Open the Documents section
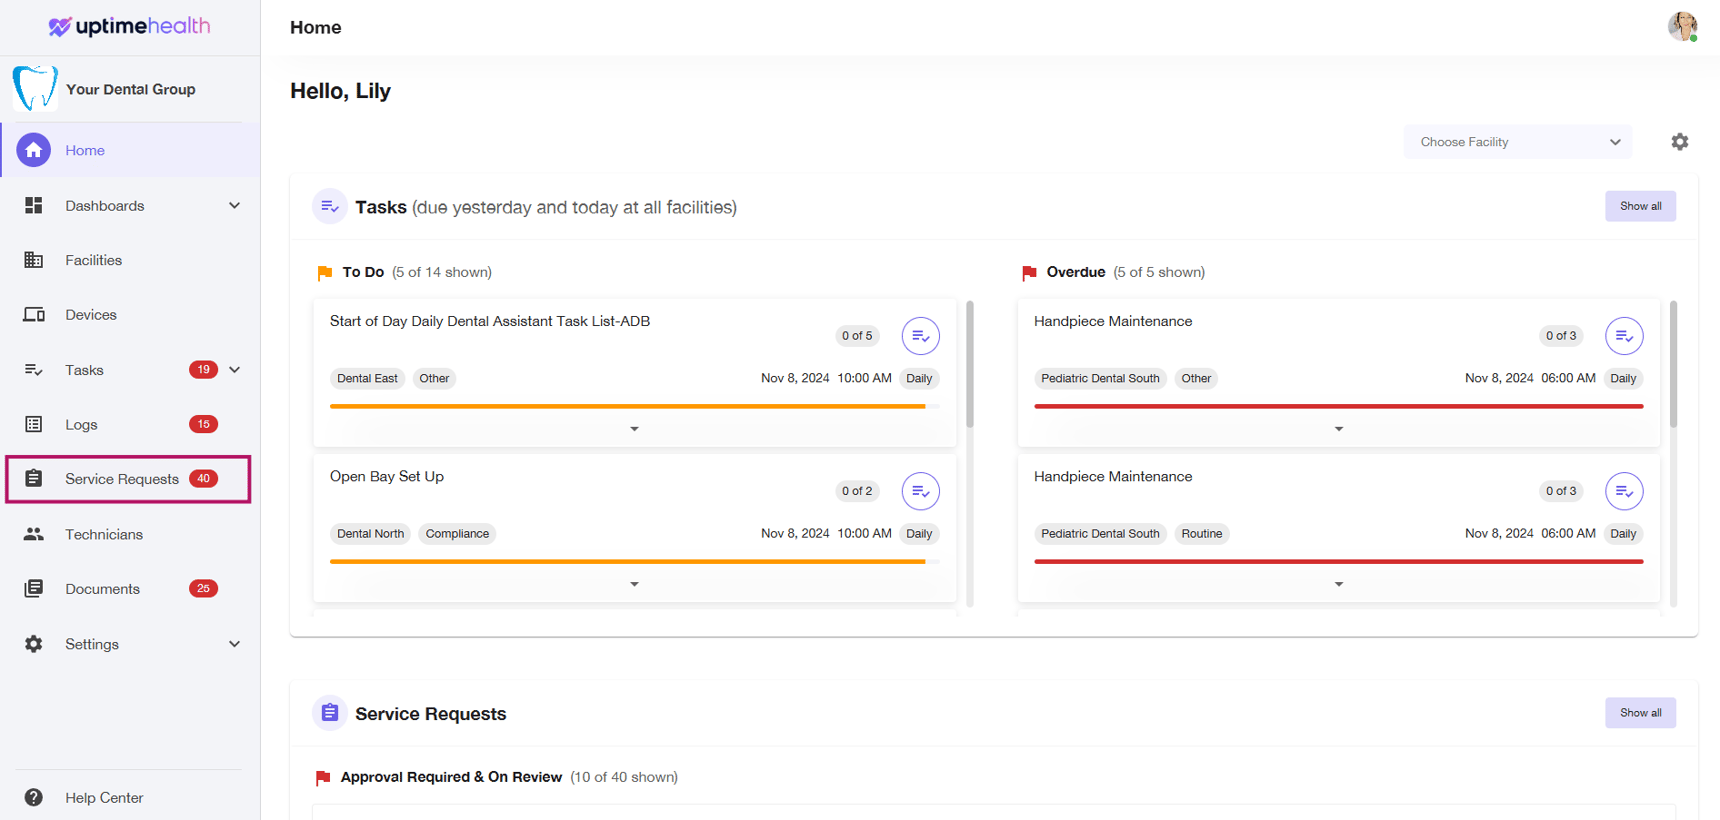The image size is (1720, 820). pos(102,589)
